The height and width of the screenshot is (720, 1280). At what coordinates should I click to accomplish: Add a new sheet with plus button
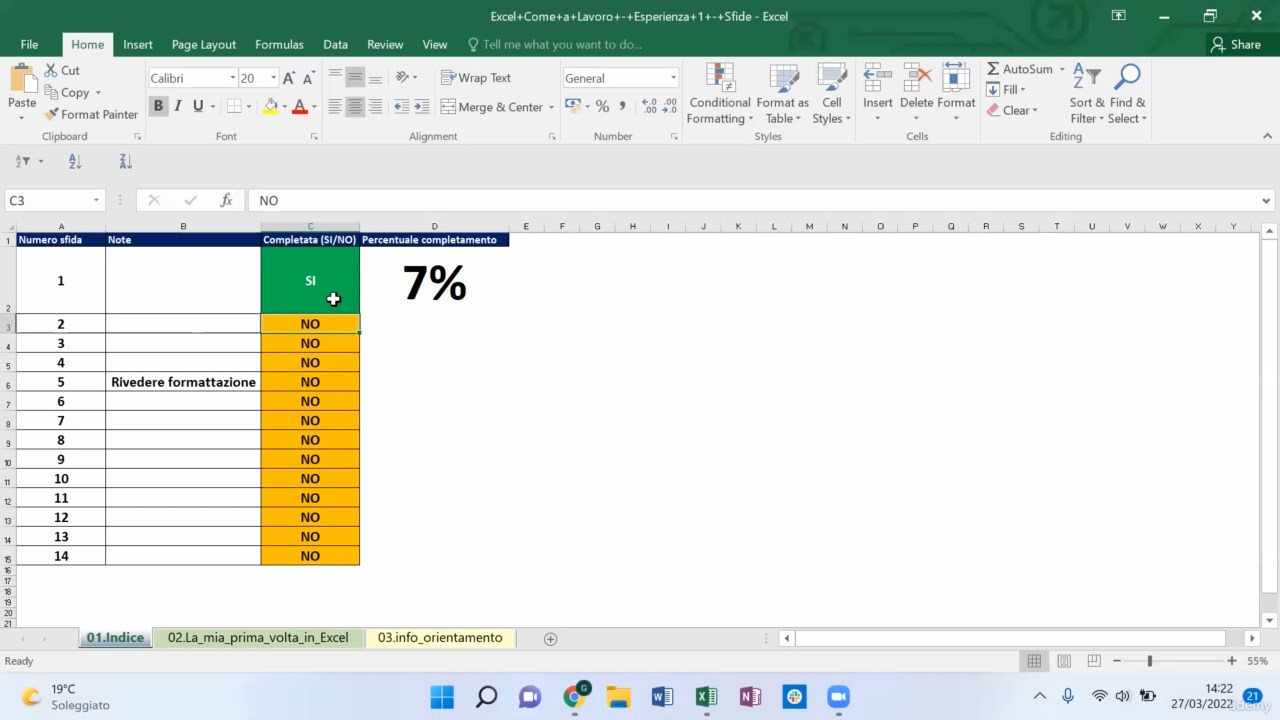coord(550,638)
